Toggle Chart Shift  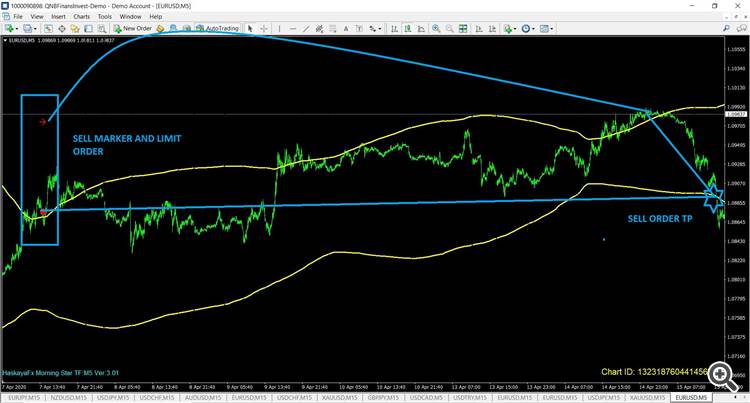[x=492, y=29]
